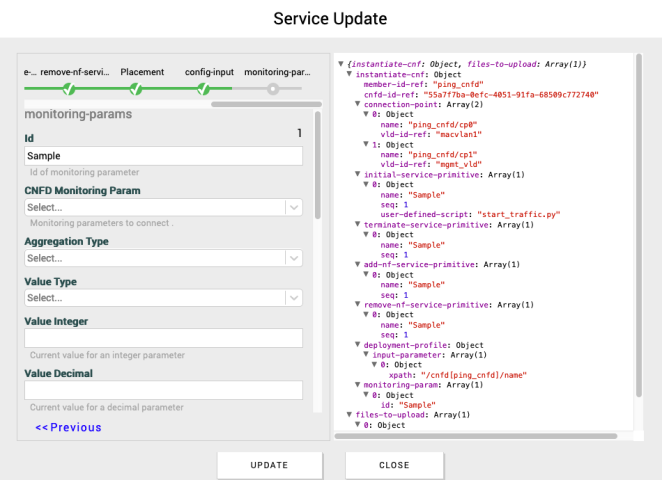Collapse the monitoring-param array node
Viewport: 662px width, 480px height.
click(x=357, y=385)
